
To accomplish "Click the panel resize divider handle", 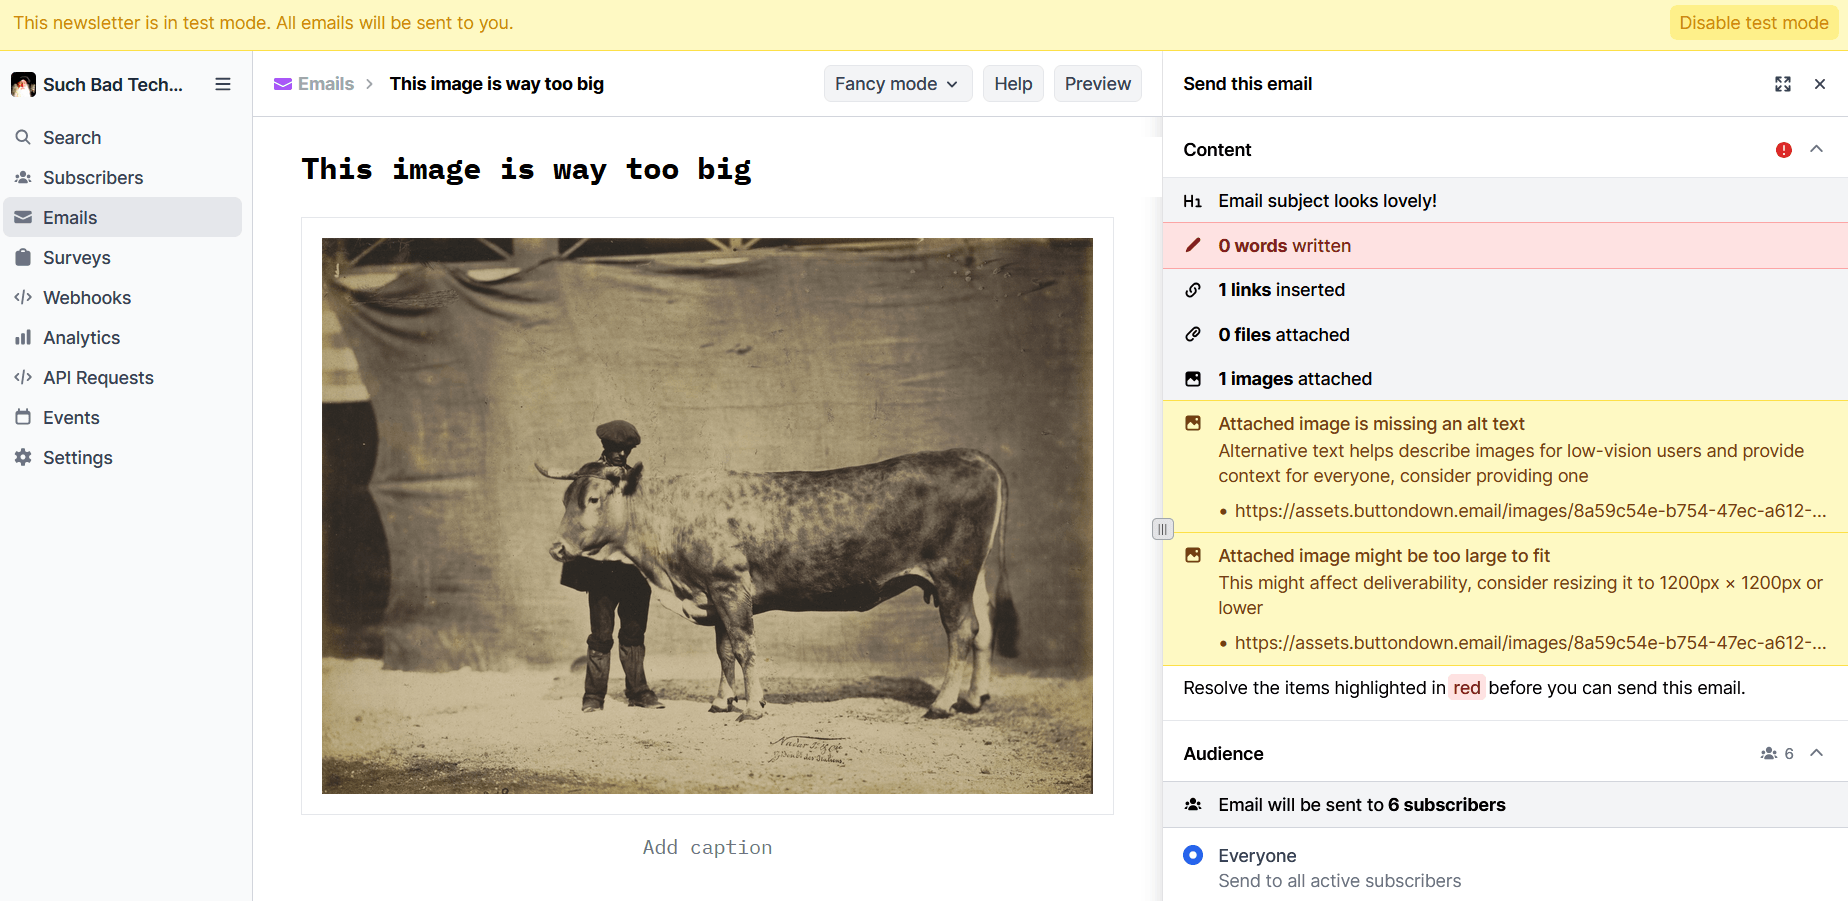I will tap(1162, 529).
